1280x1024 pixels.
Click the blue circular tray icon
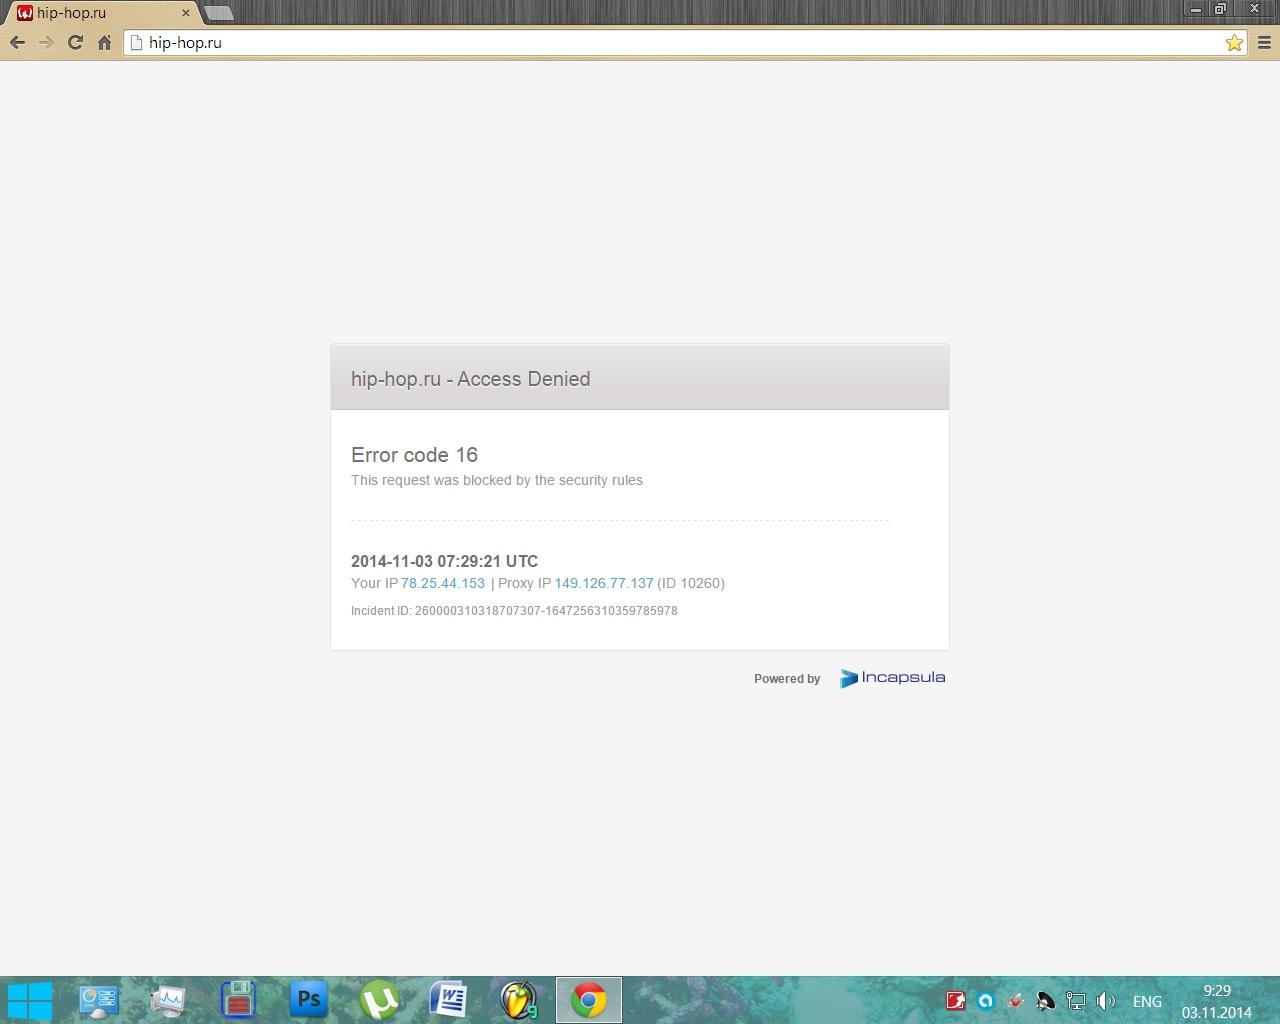click(986, 1001)
